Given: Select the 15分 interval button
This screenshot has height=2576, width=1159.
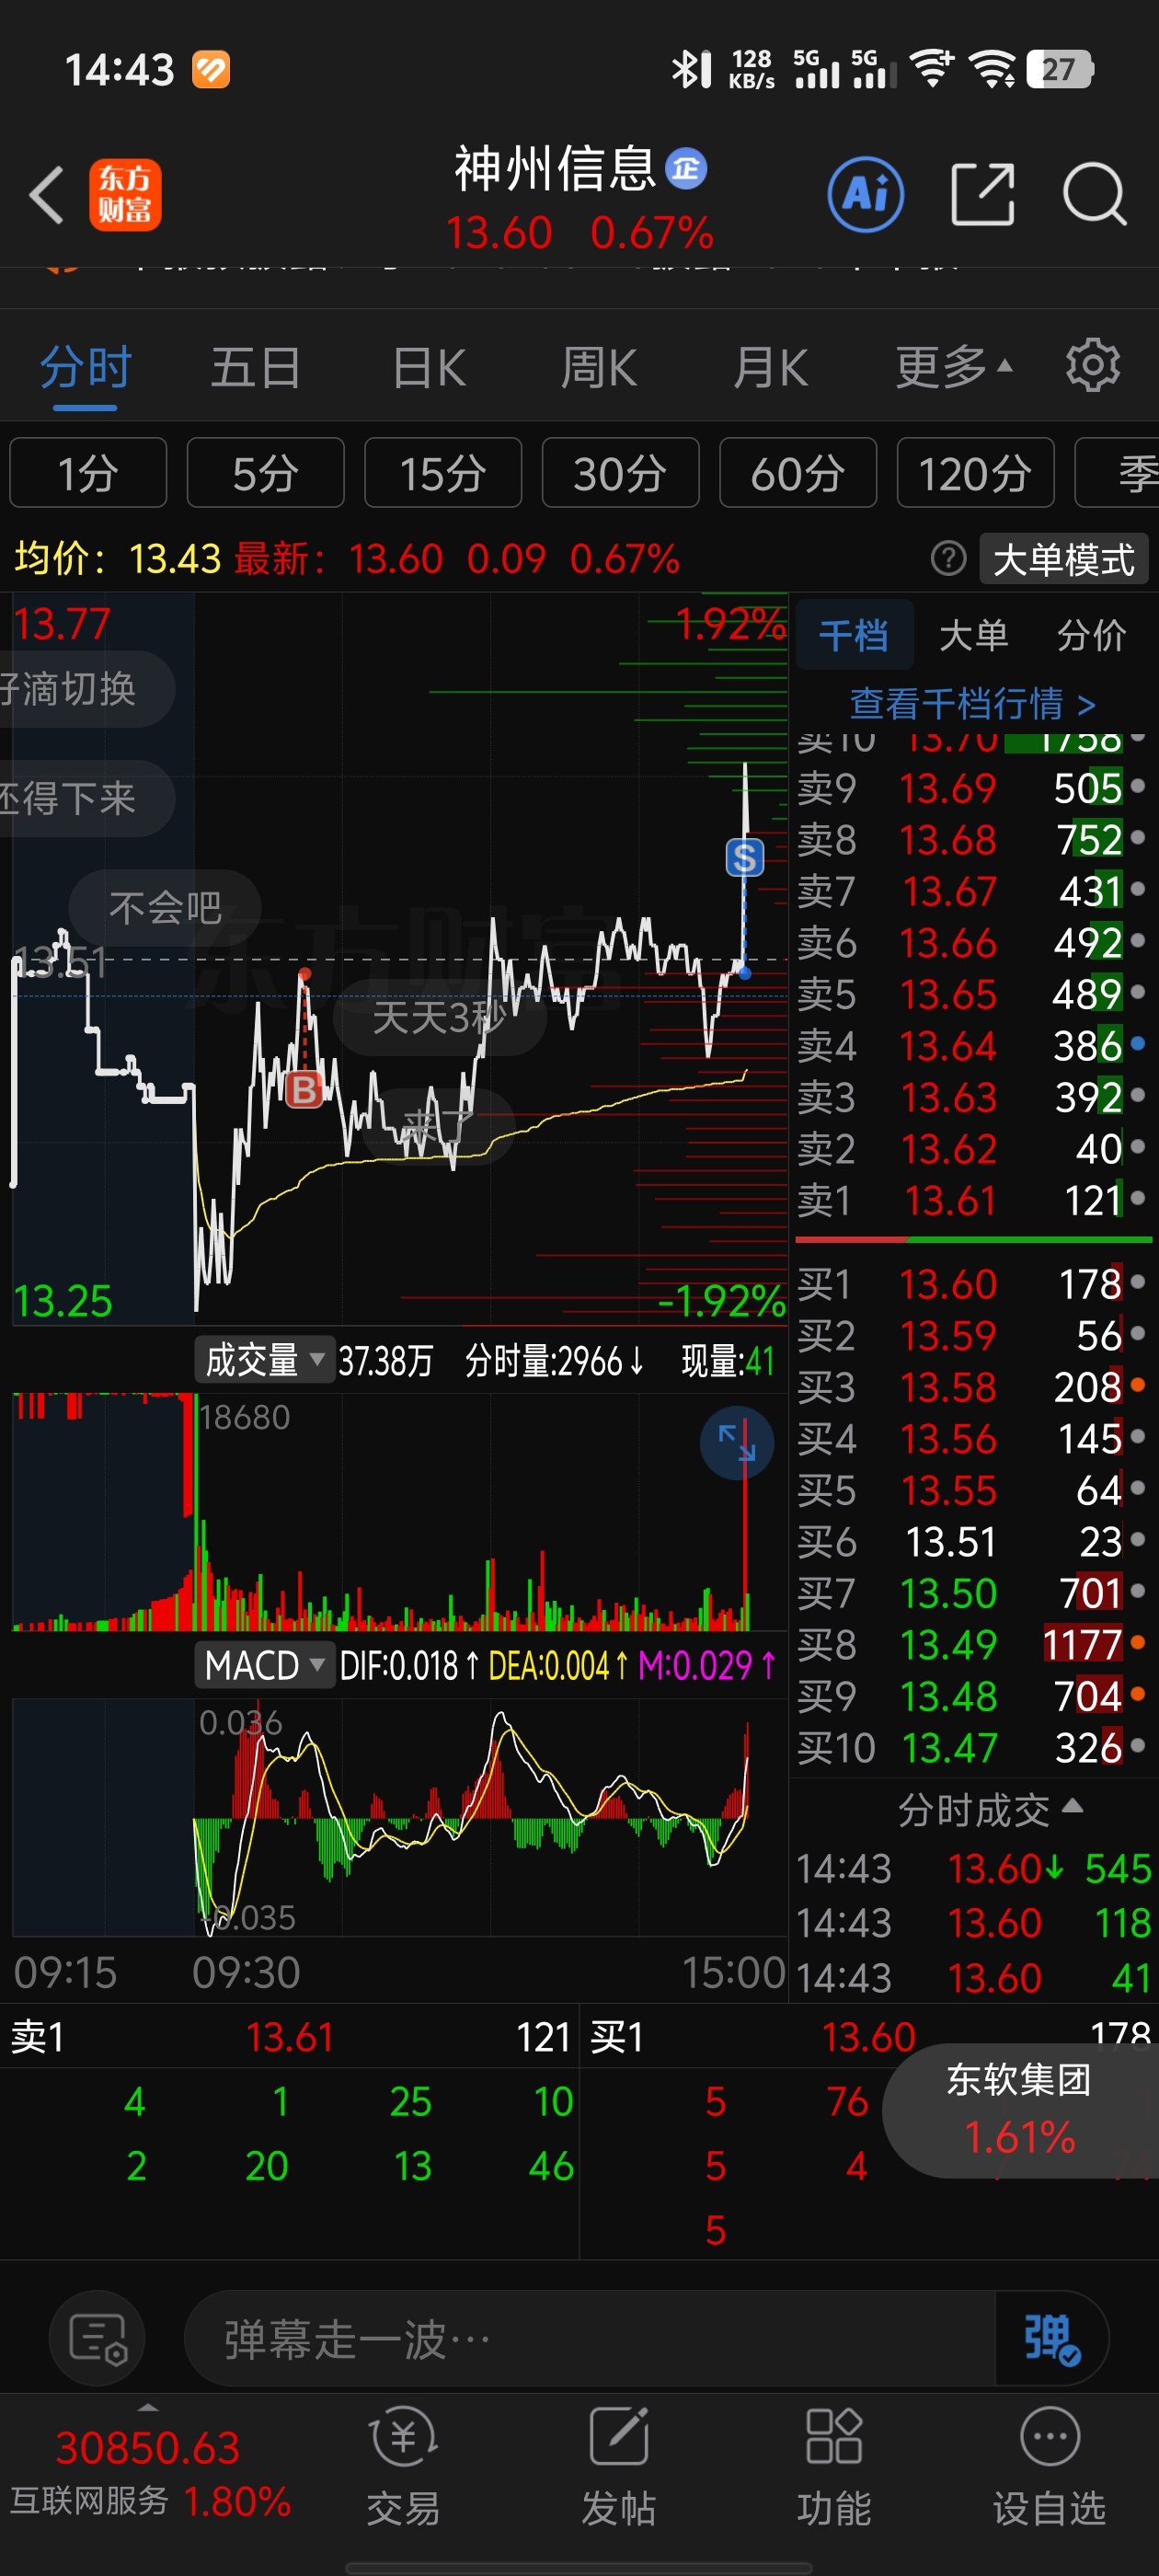Looking at the screenshot, I should 443,473.
